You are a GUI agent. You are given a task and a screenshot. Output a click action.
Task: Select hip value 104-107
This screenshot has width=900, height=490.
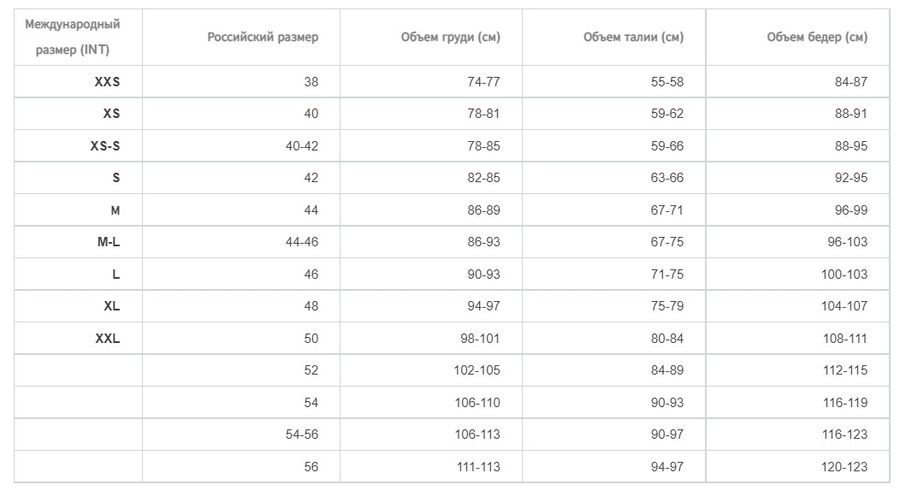coord(844,306)
